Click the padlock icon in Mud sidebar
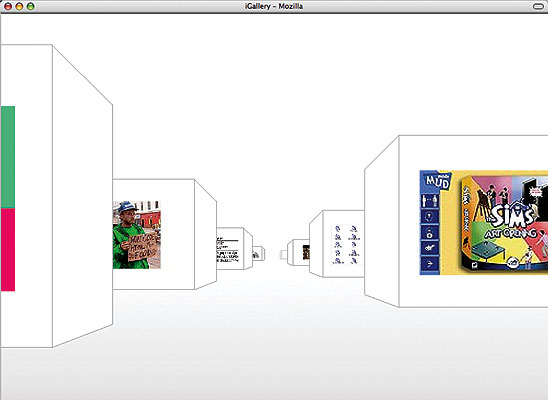The image size is (548, 400). click(x=430, y=232)
